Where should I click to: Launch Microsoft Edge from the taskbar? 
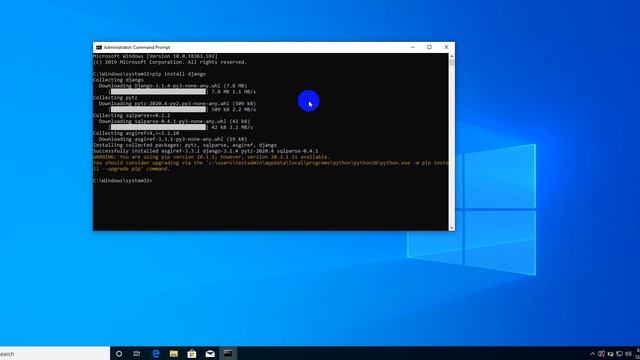click(156, 353)
